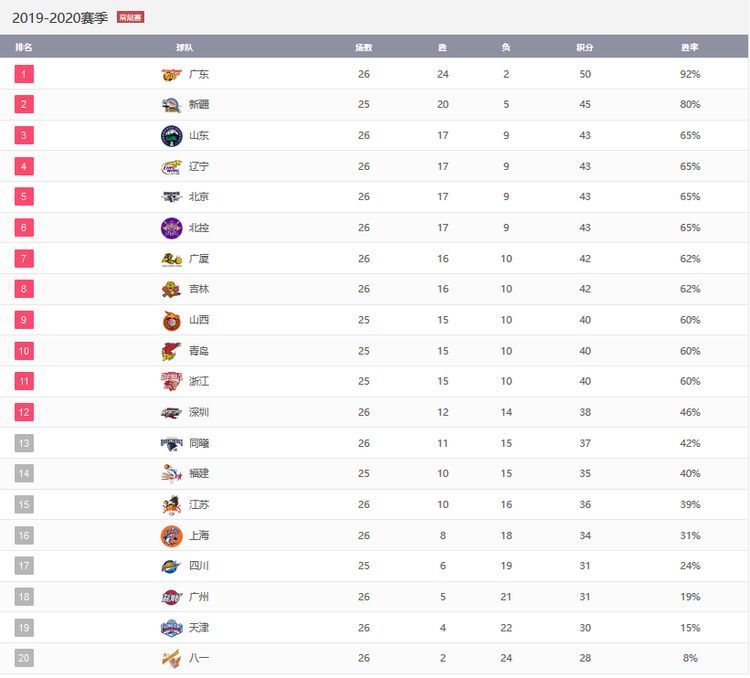Click the 广州 team logo
Screen dimensions: 750x678
click(171, 597)
